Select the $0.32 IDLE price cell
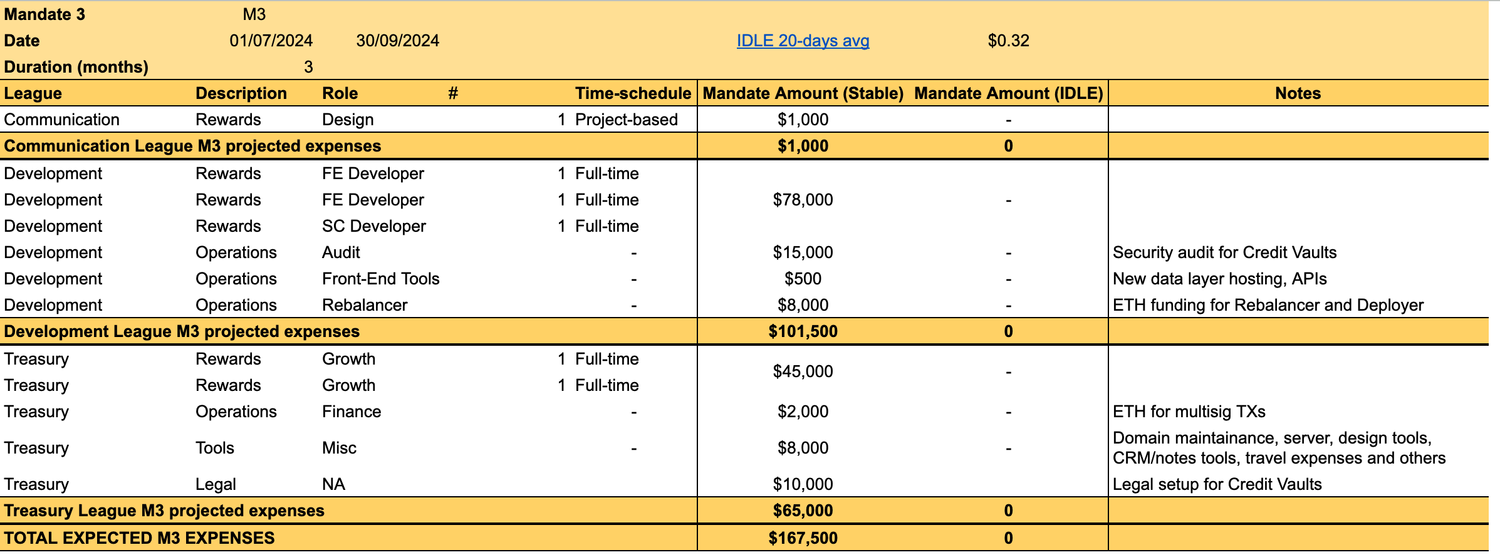This screenshot has height=555, width=1500. 1008,41
